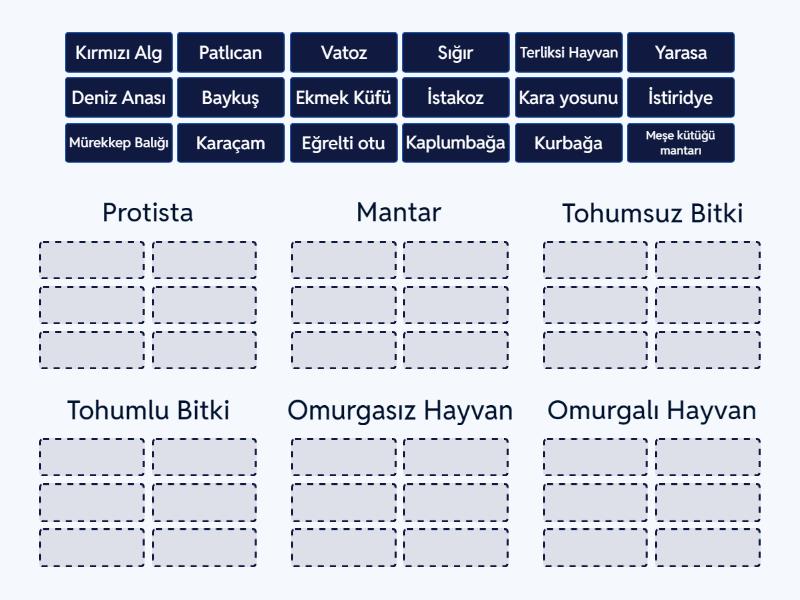Pick the Patlıcan word tile
The image size is (800, 600).
(x=231, y=53)
